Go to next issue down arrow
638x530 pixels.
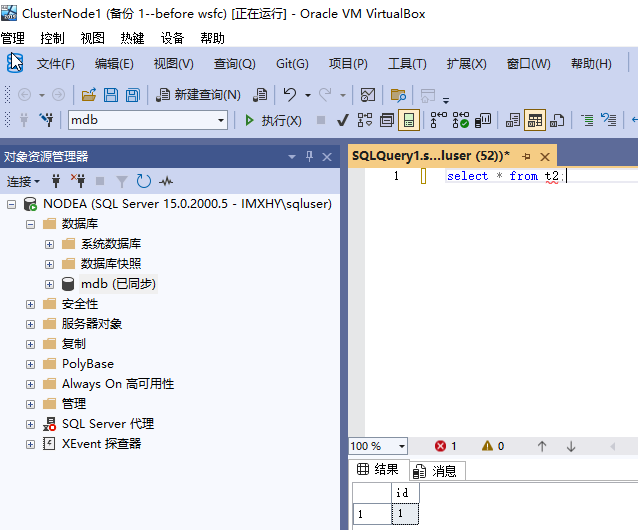pos(571,446)
